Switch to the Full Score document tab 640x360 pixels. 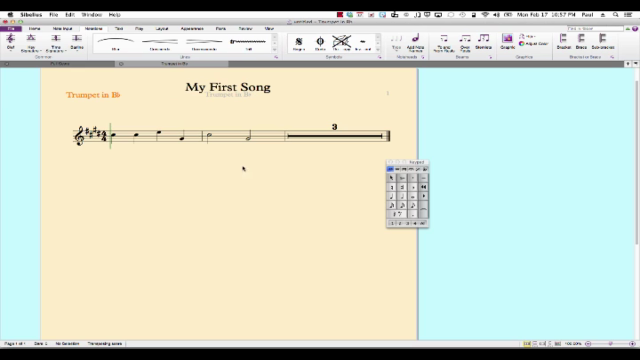tap(60, 64)
